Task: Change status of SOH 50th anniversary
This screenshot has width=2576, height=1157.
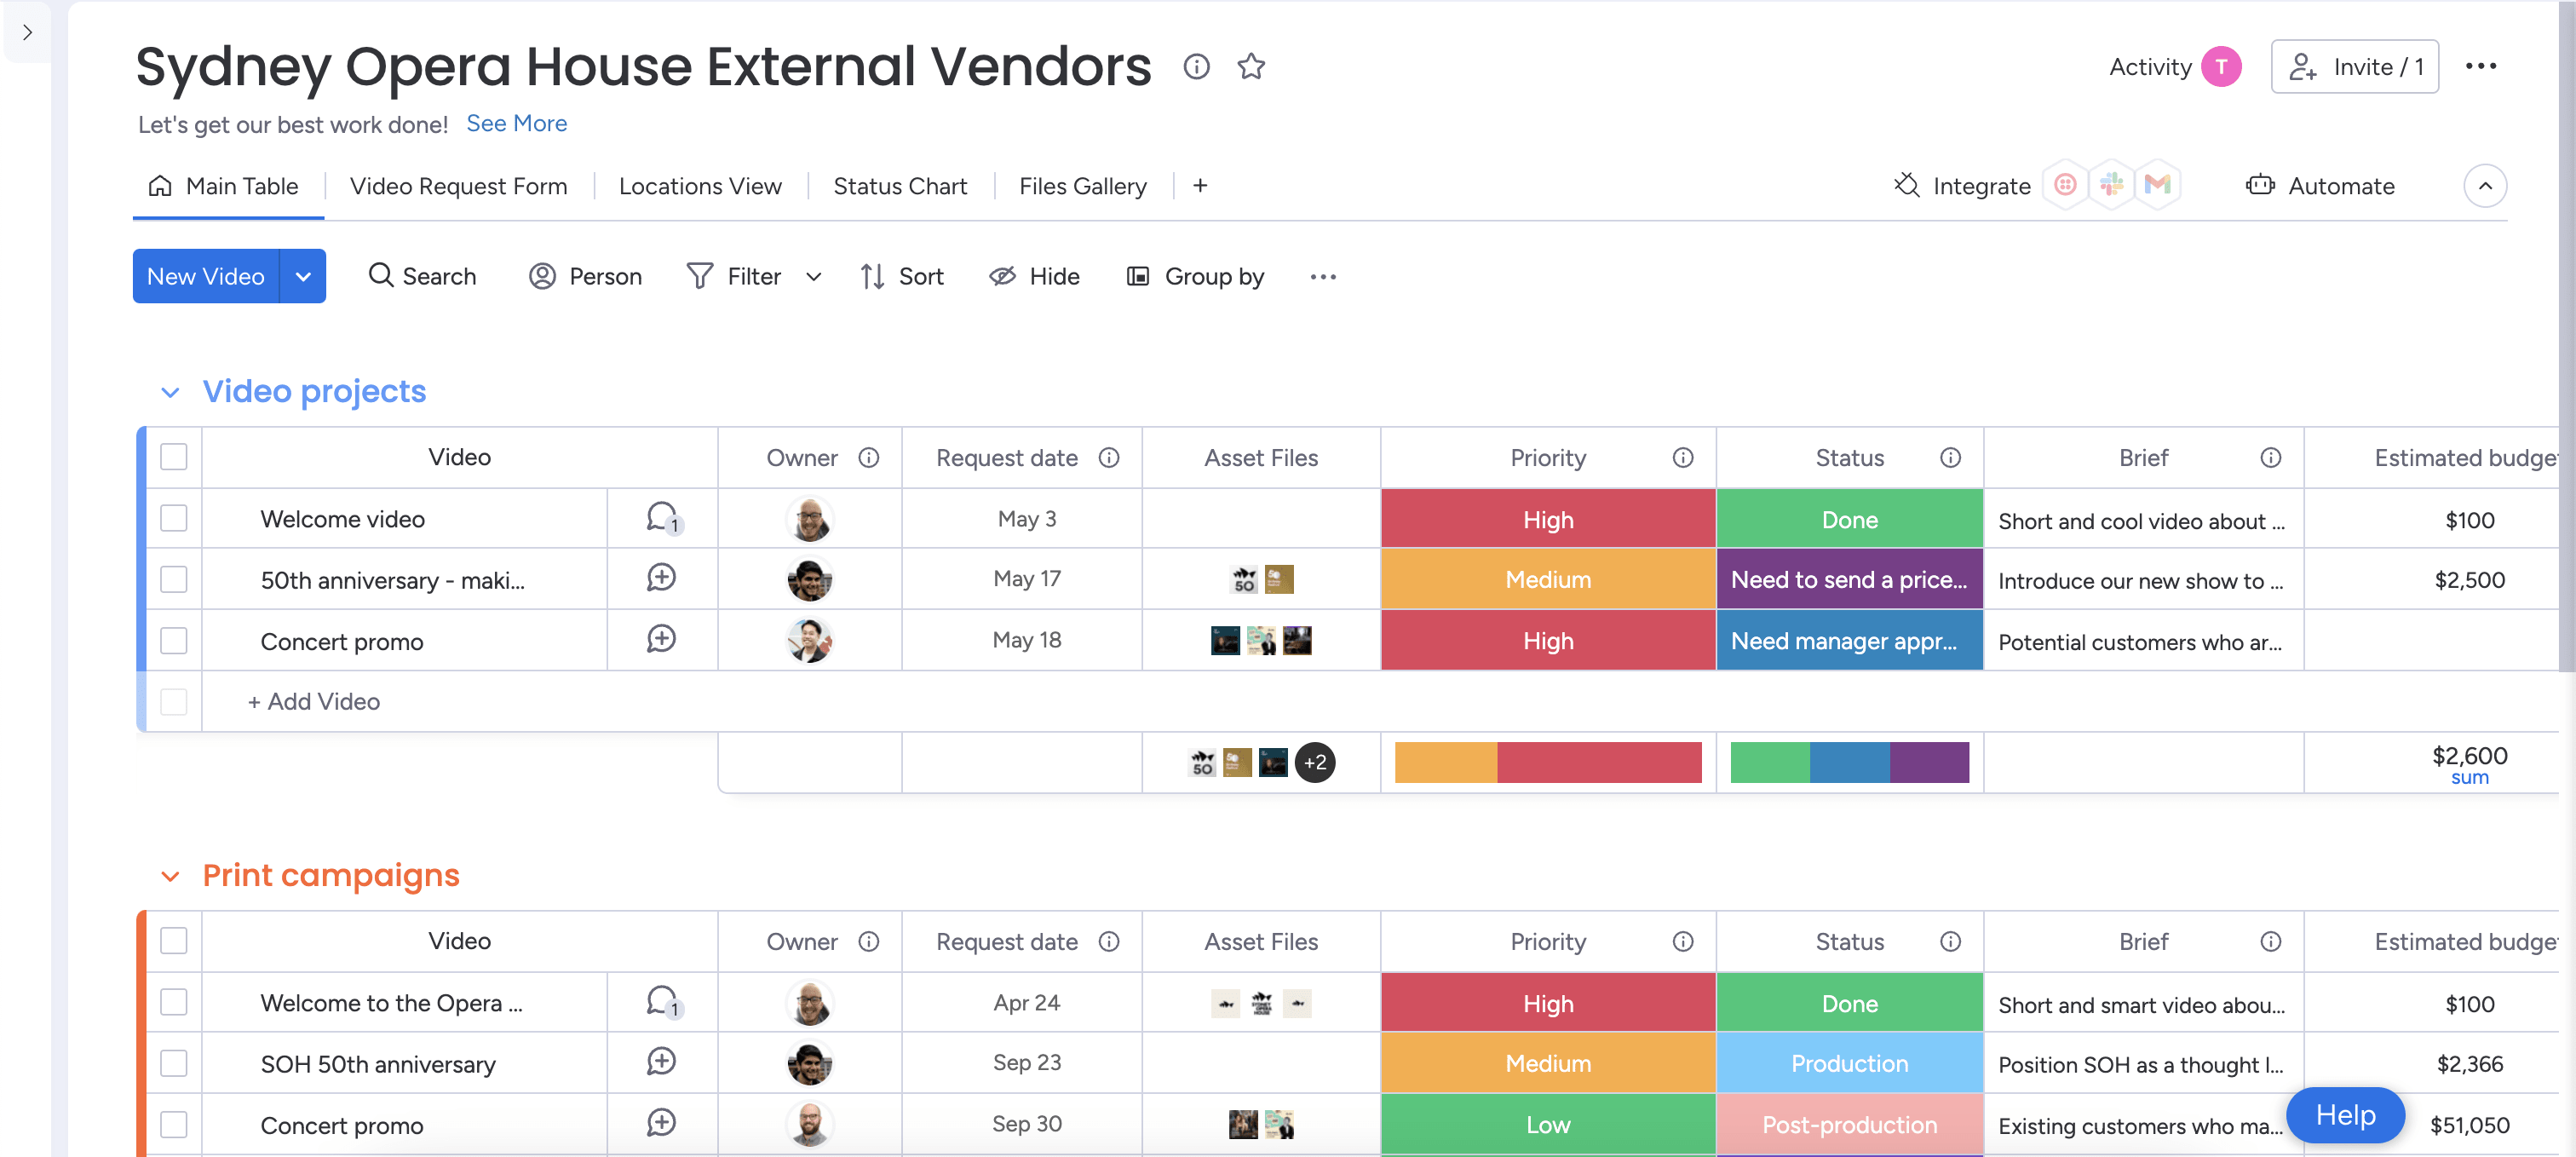Action: pyautogui.click(x=1849, y=1063)
